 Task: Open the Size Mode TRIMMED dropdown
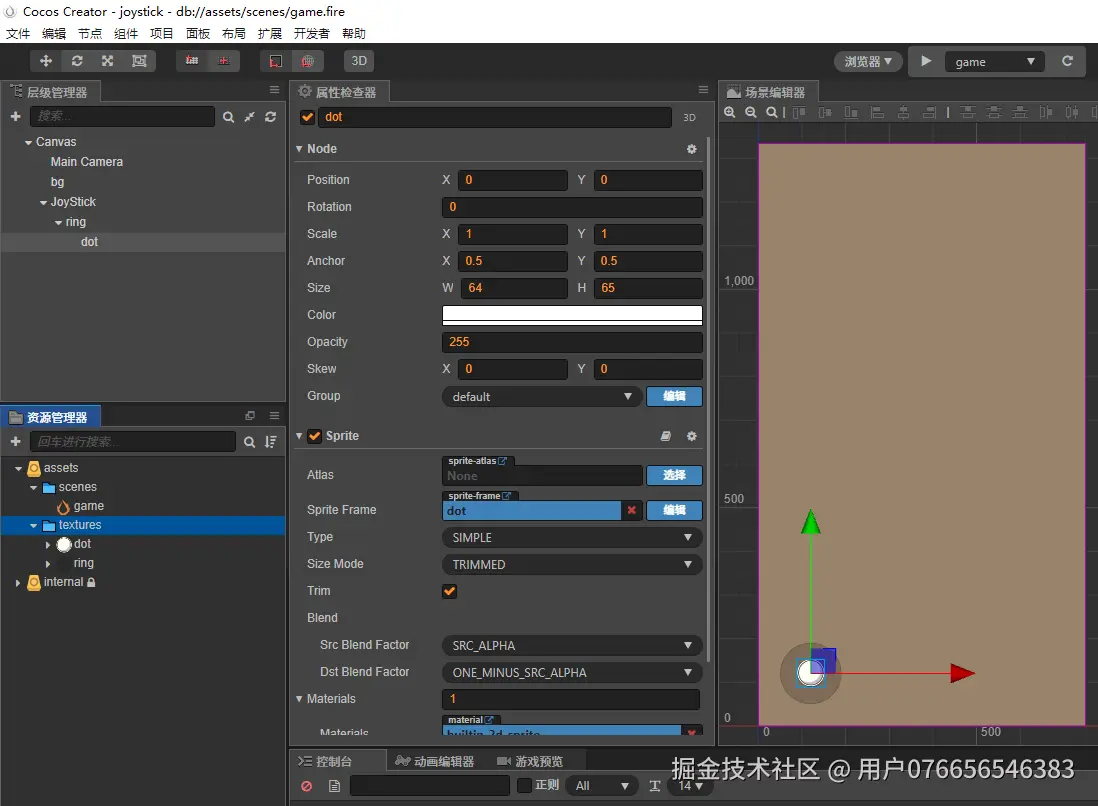point(572,564)
